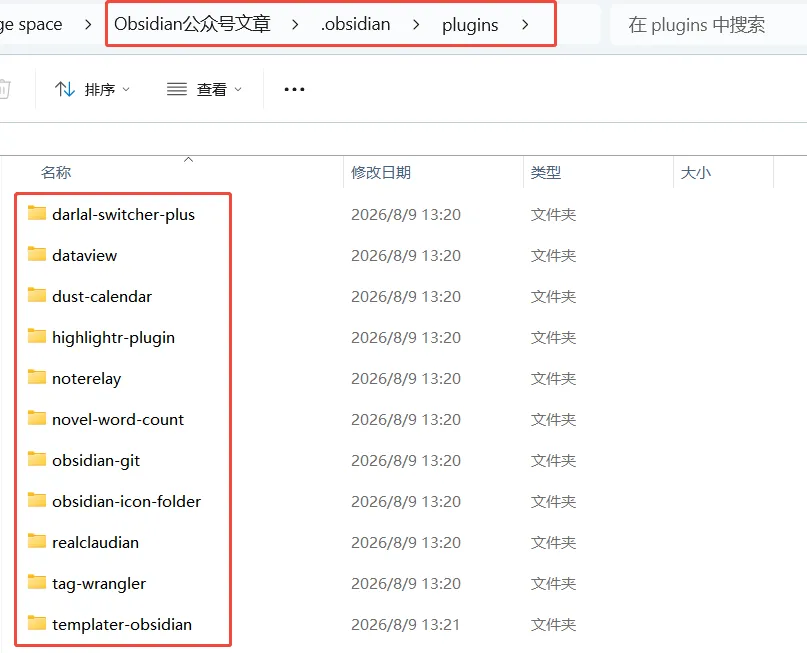Click the 文件夹 type of obsidian-git row

(553, 461)
